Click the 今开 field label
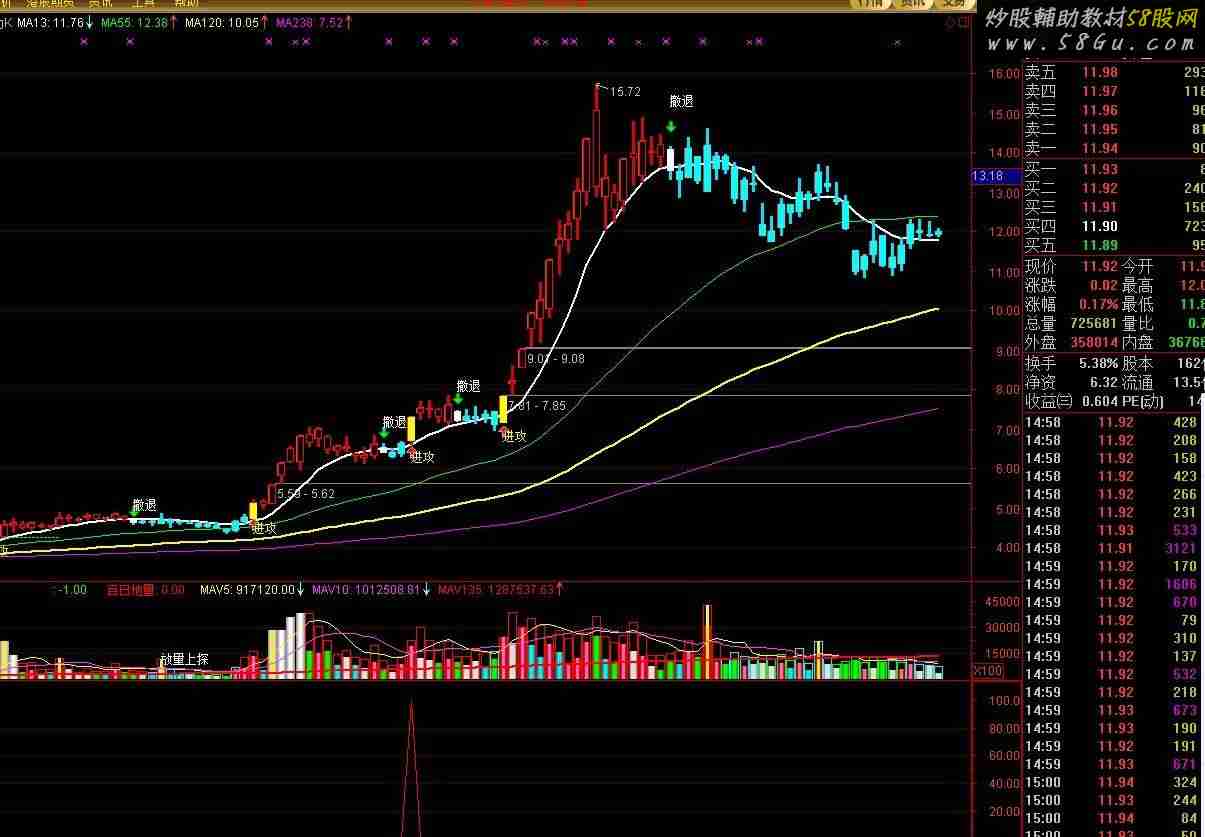The width and height of the screenshot is (1205, 837). [x=1138, y=266]
